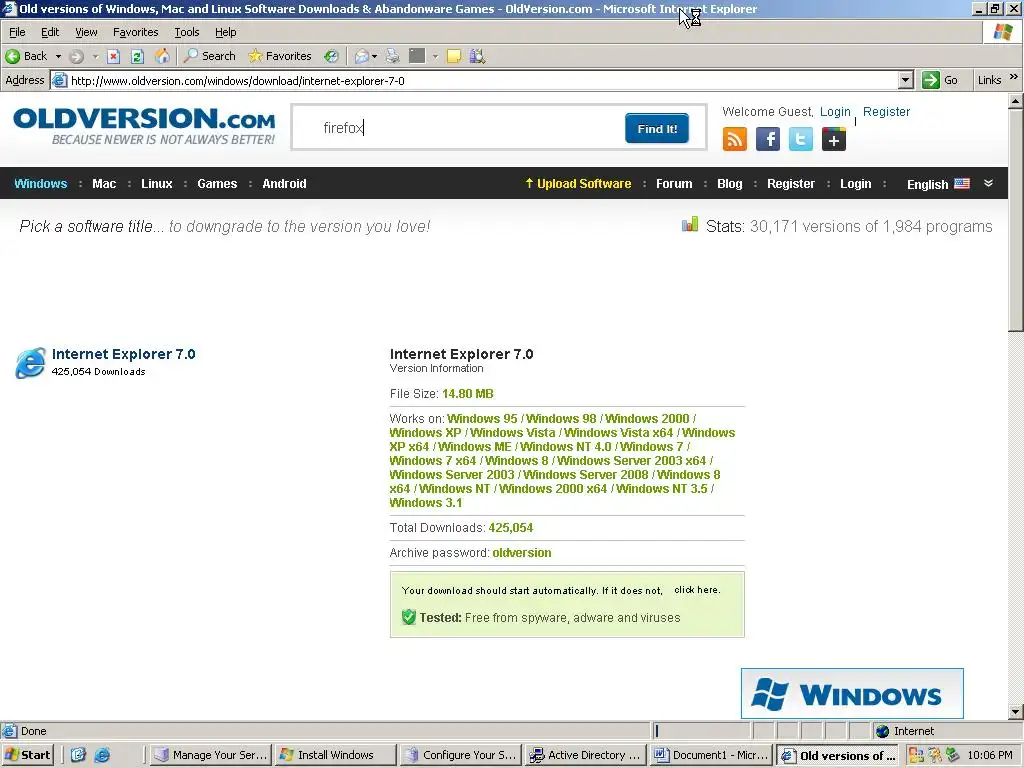Click the top Login link beside Welcome Guest
Image resolution: width=1024 pixels, height=768 pixels.
[835, 112]
